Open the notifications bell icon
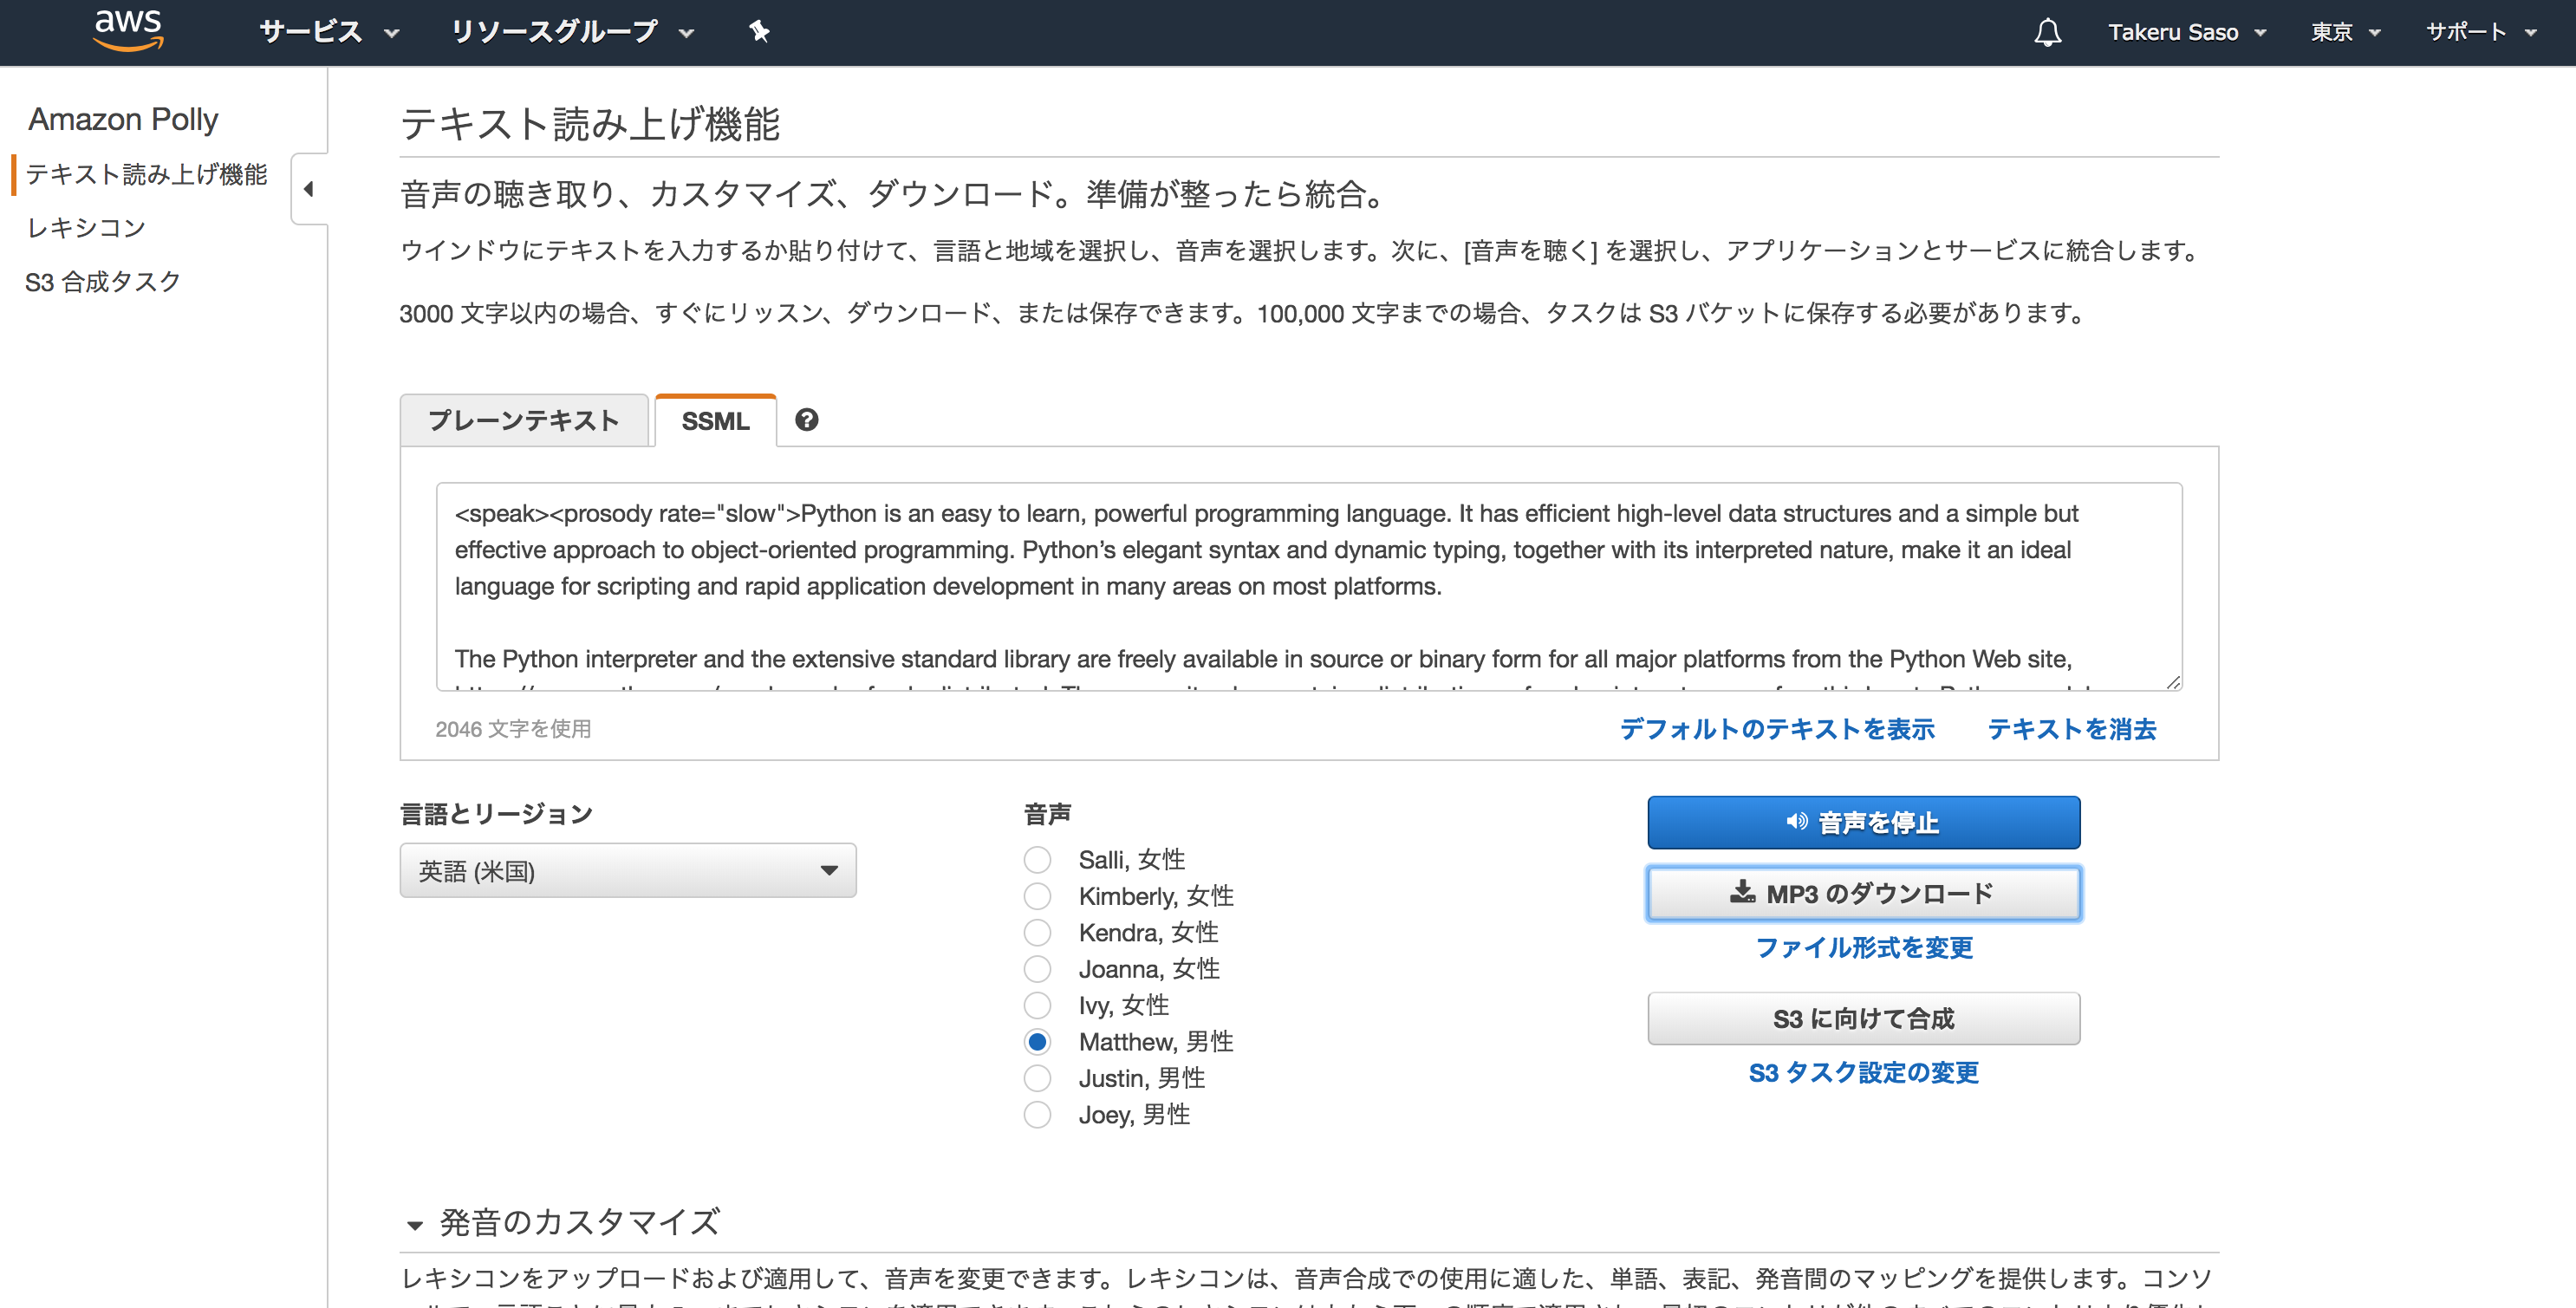The height and width of the screenshot is (1308, 2576). 2047,32
